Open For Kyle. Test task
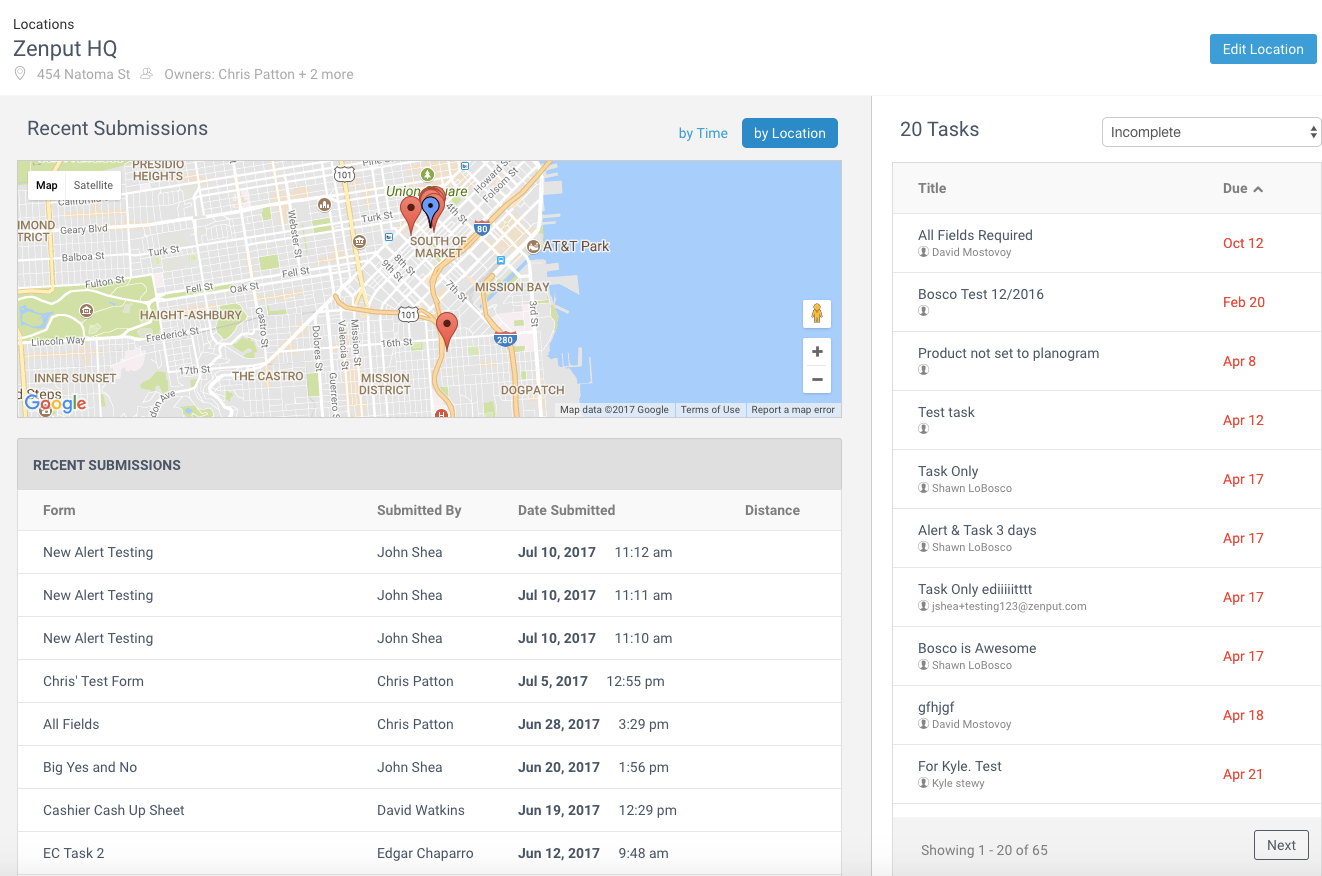 tap(960, 766)
